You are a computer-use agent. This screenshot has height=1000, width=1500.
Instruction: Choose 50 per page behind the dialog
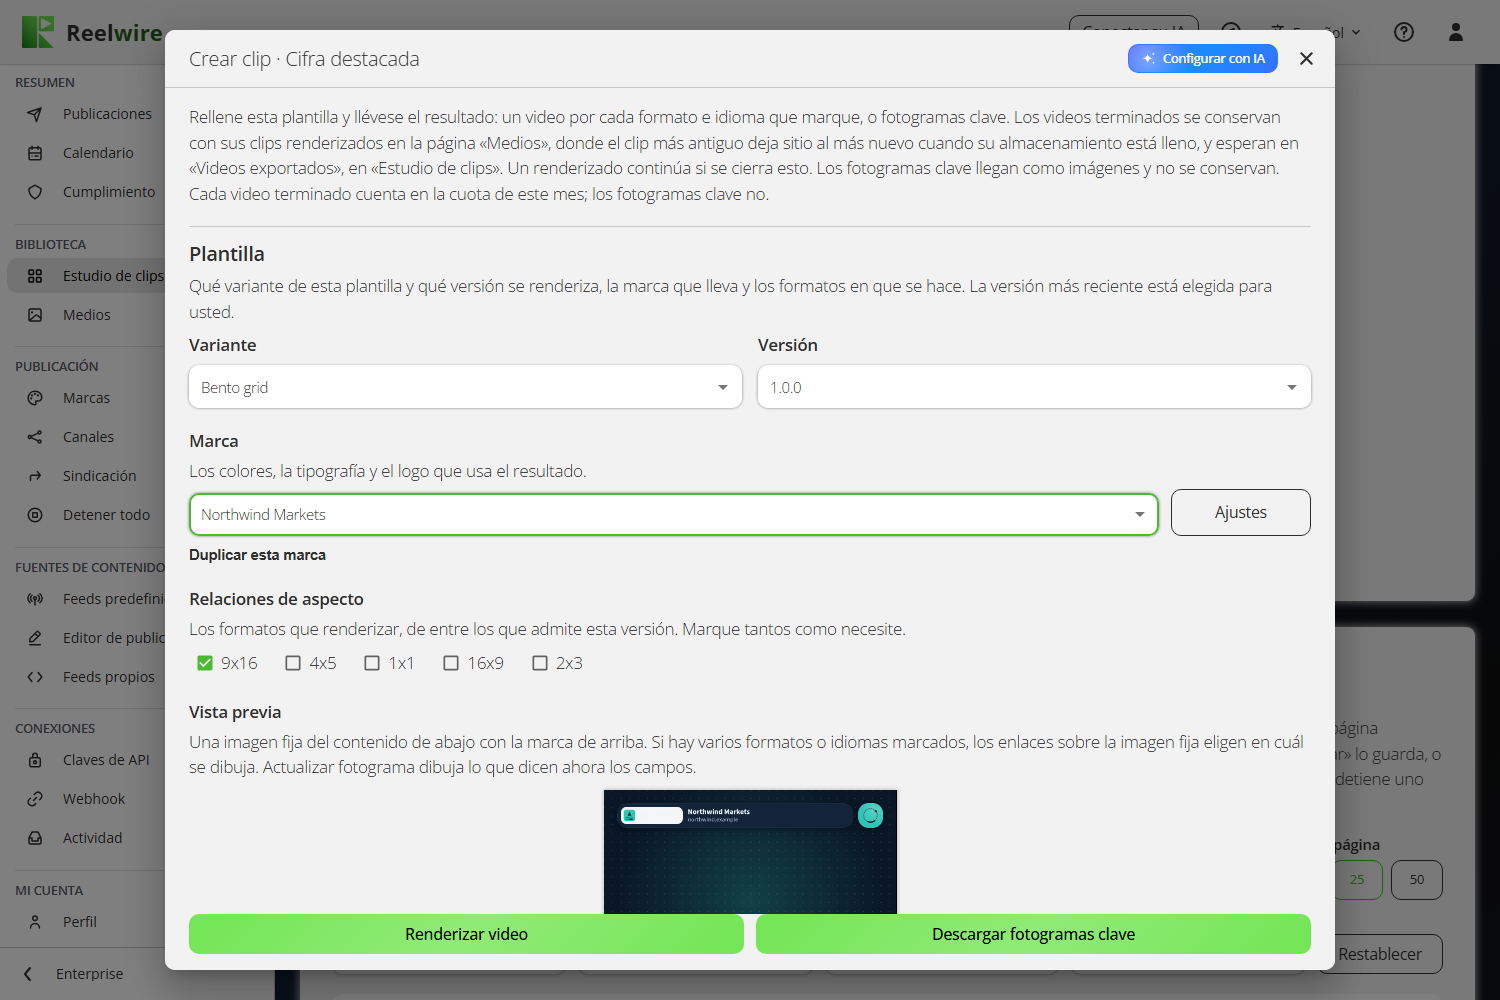(x=1417, y=880)
